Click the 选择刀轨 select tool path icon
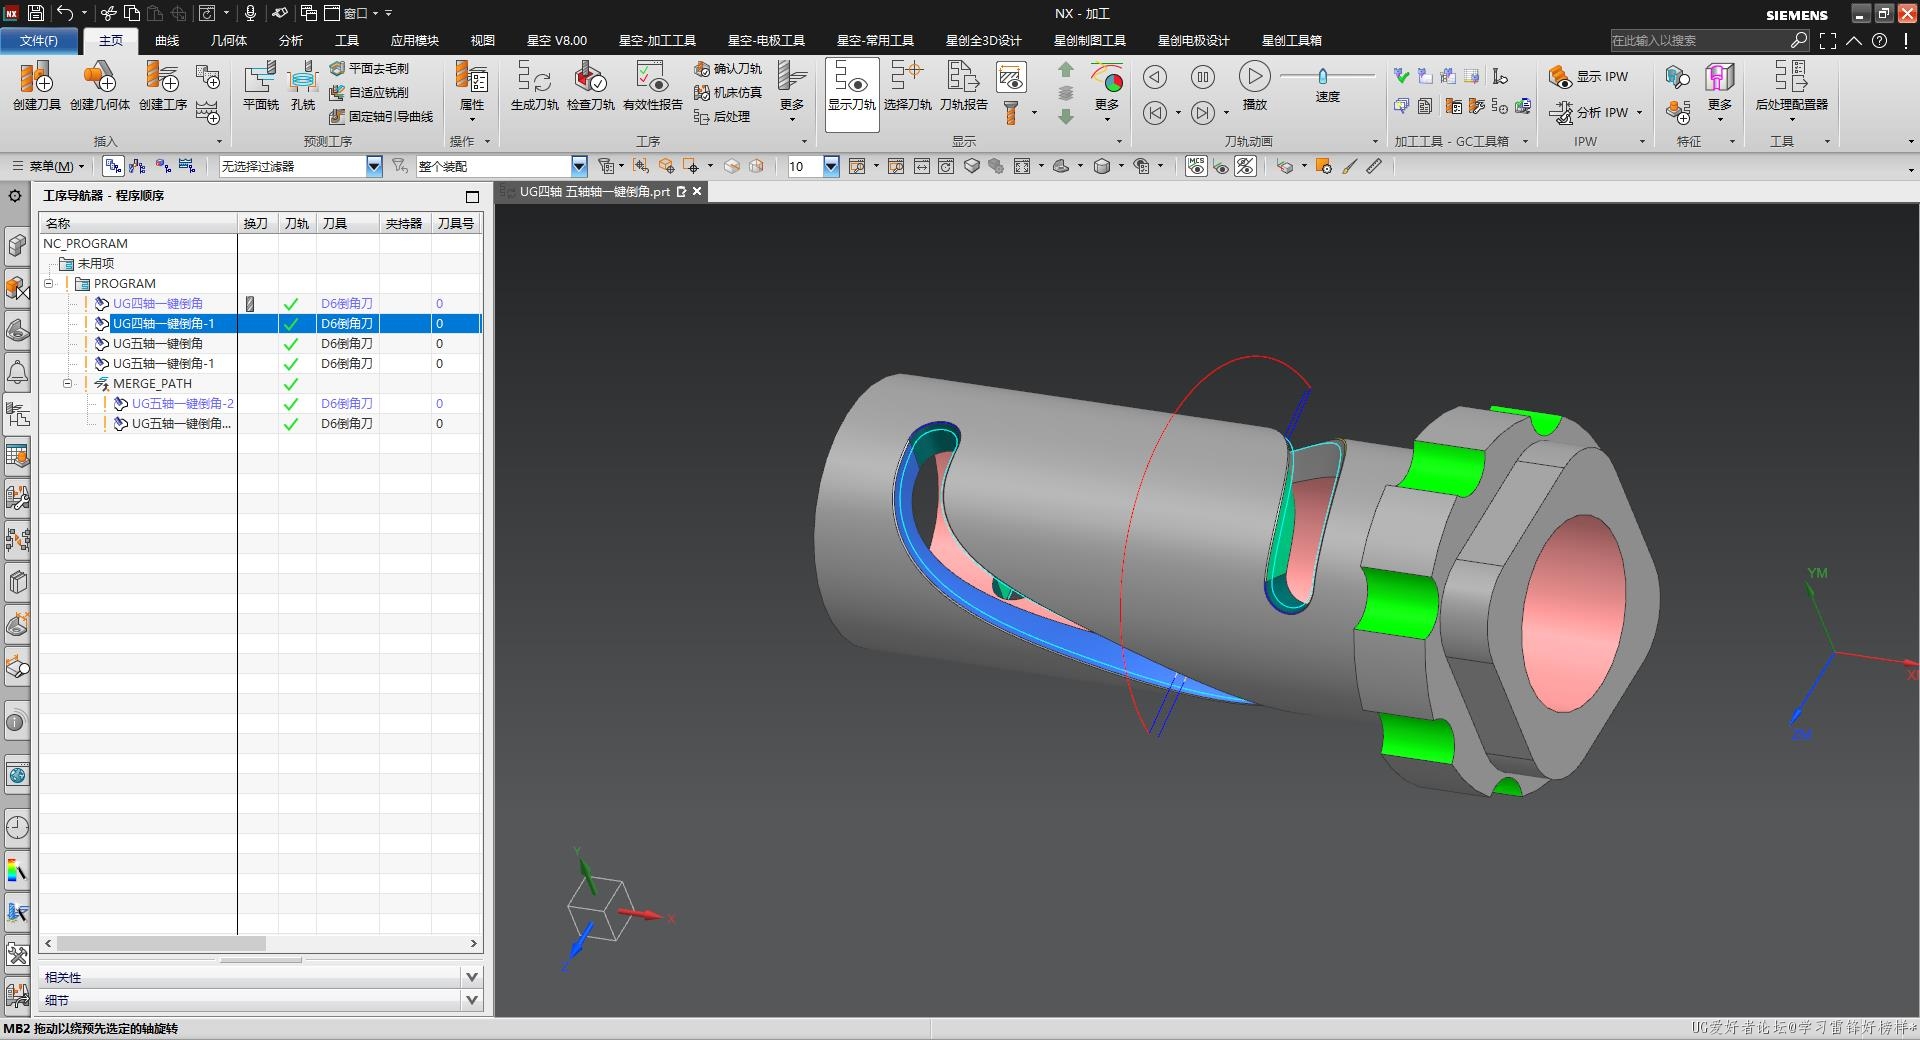The image size is (1920, 1040). [x=907, y=85]
